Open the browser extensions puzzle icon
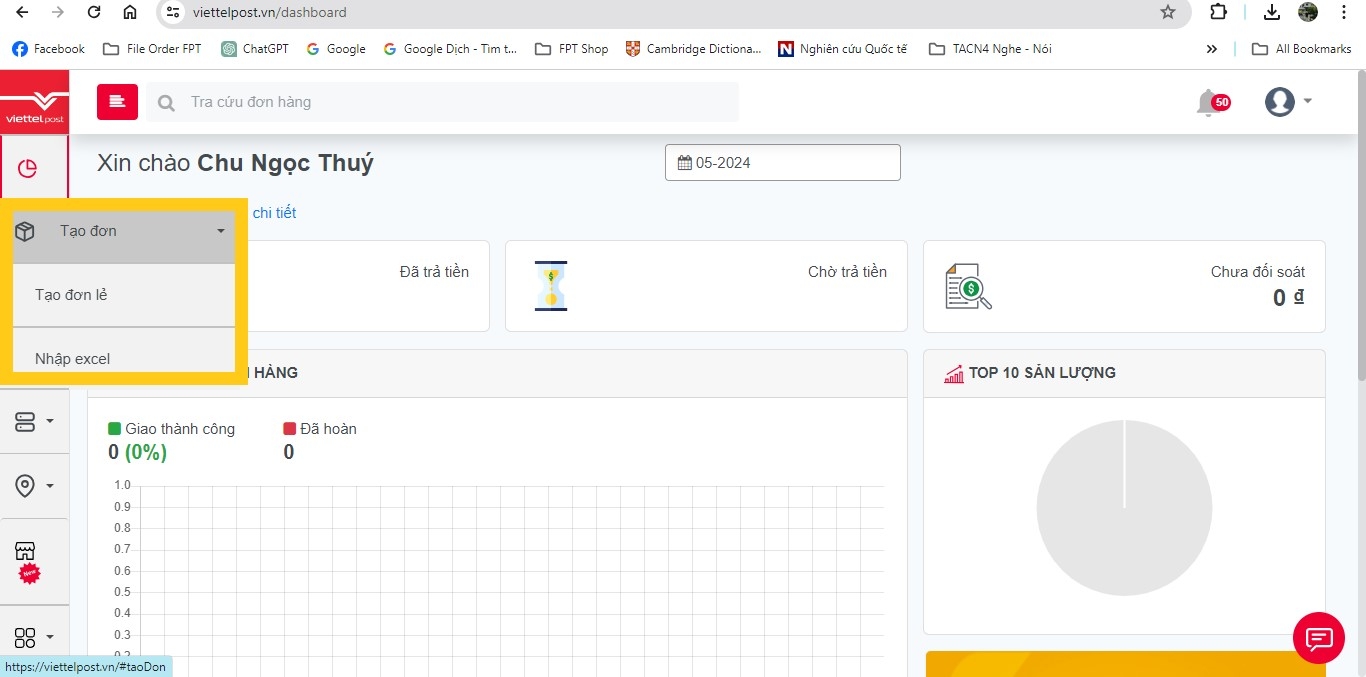 tap(1218, 12)
